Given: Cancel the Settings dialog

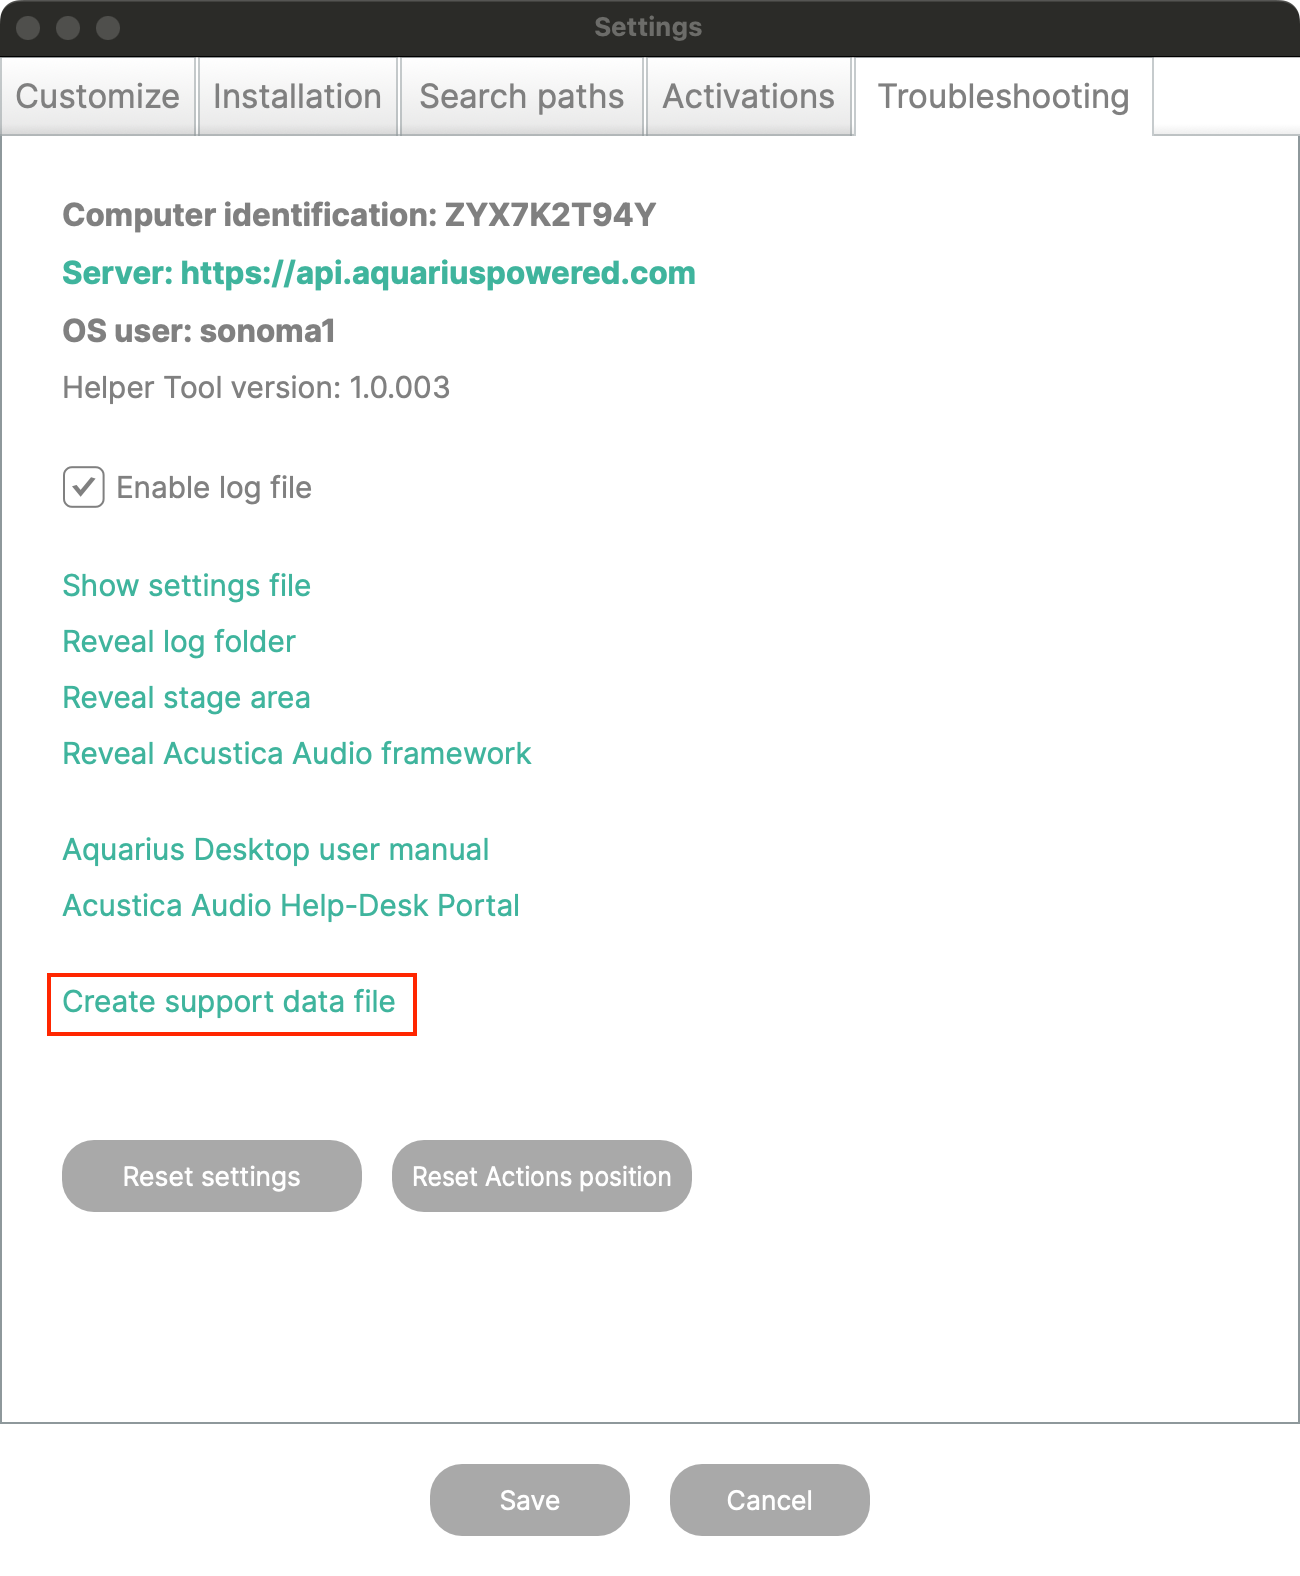Looking at the screenshot, I should coord(769,1500).
